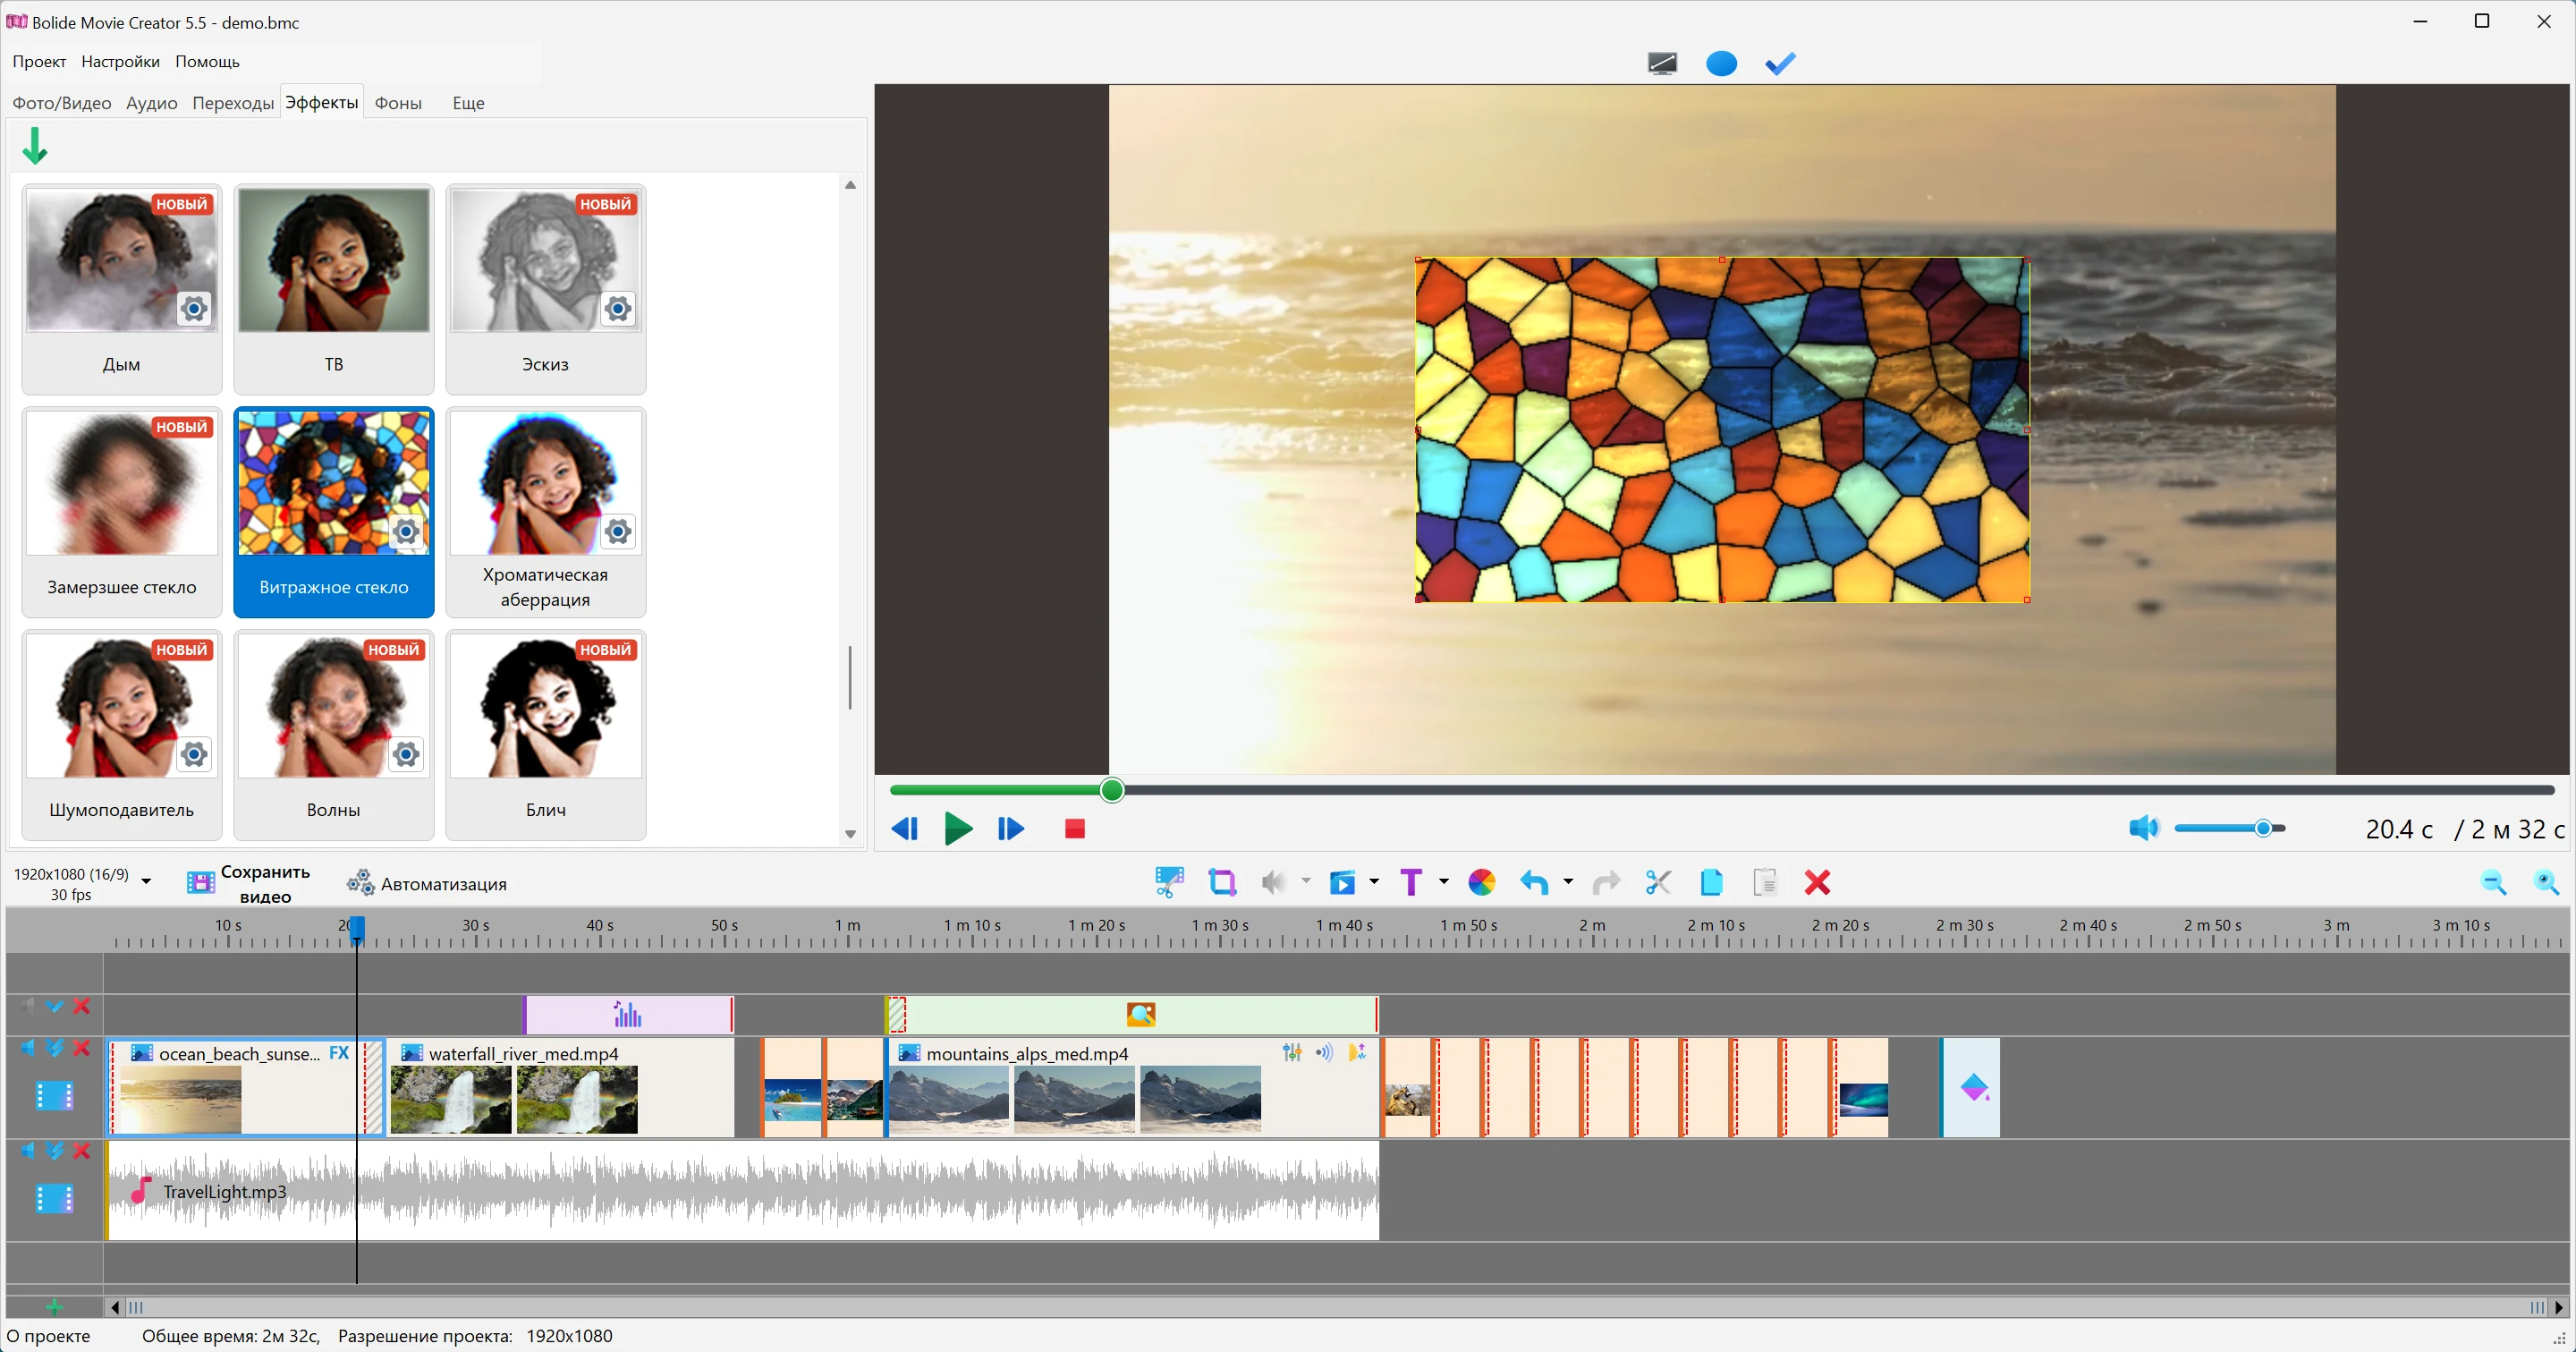Image resolution: width=2576 pixels, height=1352 pixels.
Task: Open settings gear on Дым effect
Action: pyautogui.click(x=194, y=308)
